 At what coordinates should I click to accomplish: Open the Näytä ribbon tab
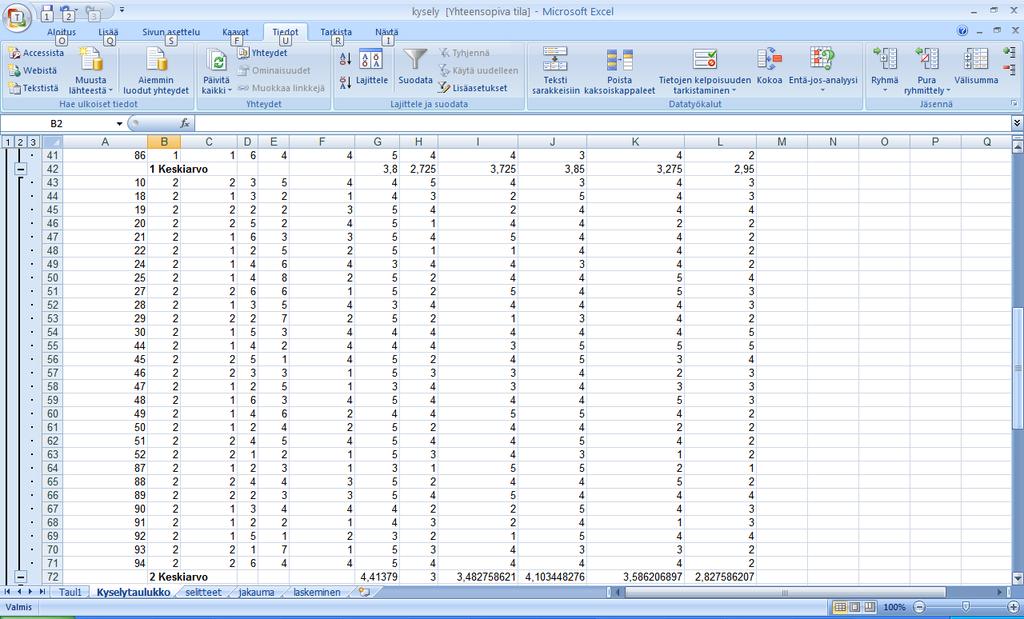(387, 32)
